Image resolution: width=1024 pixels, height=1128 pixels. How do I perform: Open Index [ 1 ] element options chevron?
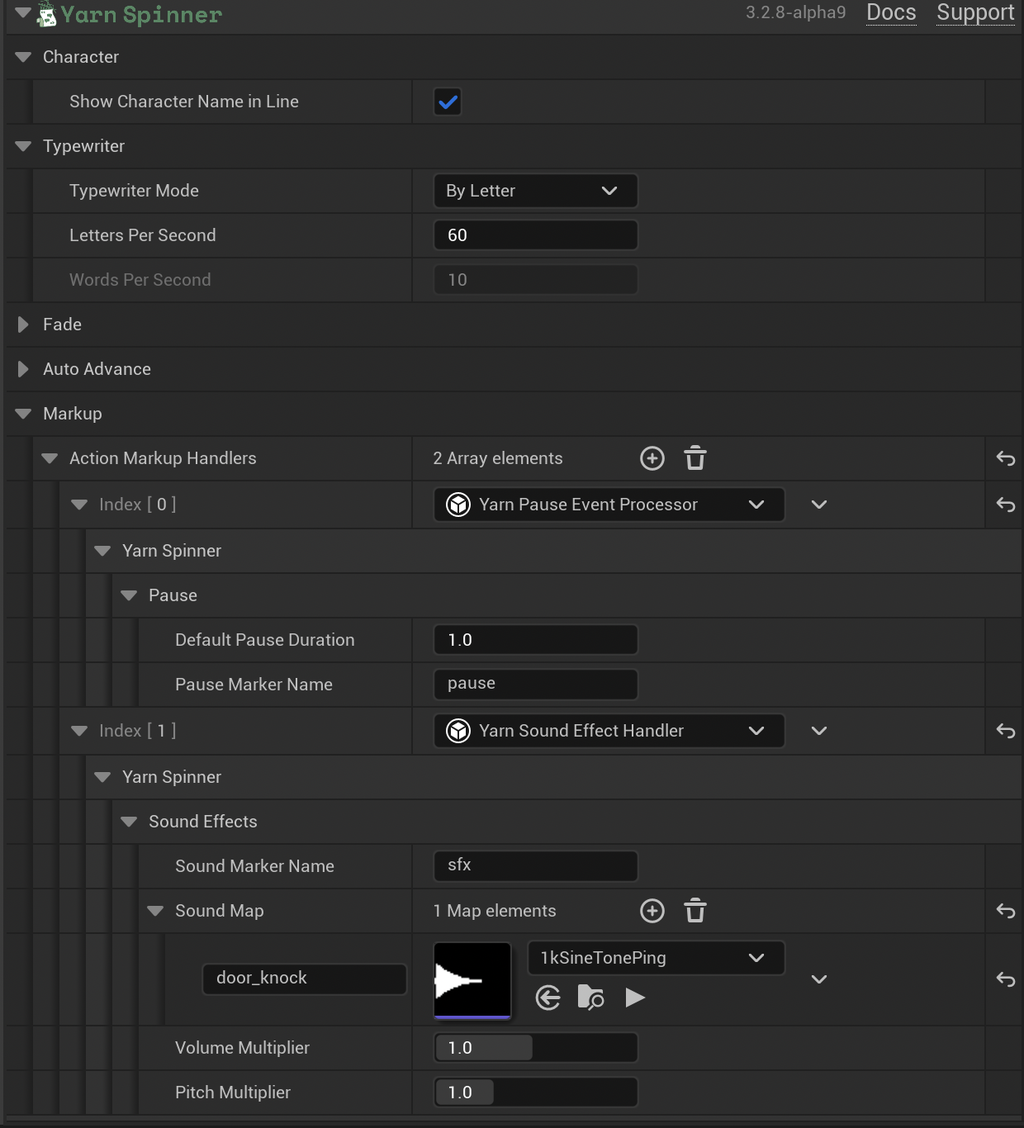click(819, 730)
